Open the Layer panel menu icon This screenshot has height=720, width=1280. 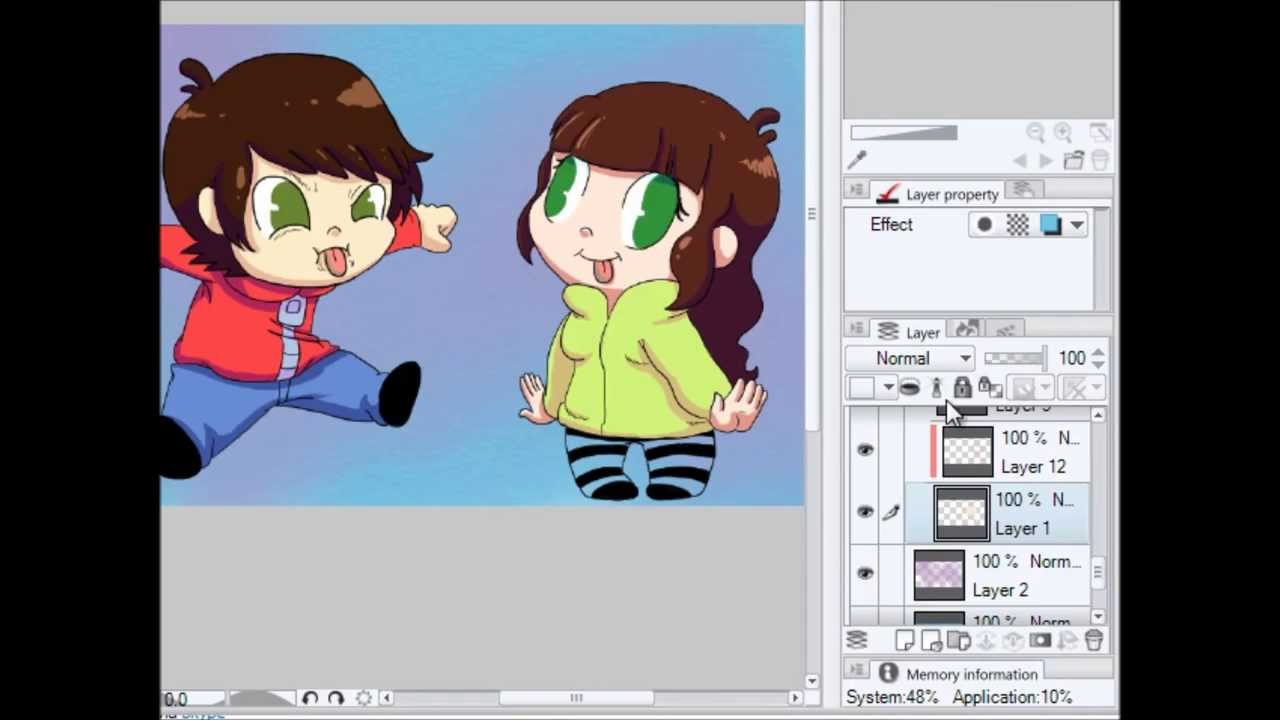(x=856, y=328)
